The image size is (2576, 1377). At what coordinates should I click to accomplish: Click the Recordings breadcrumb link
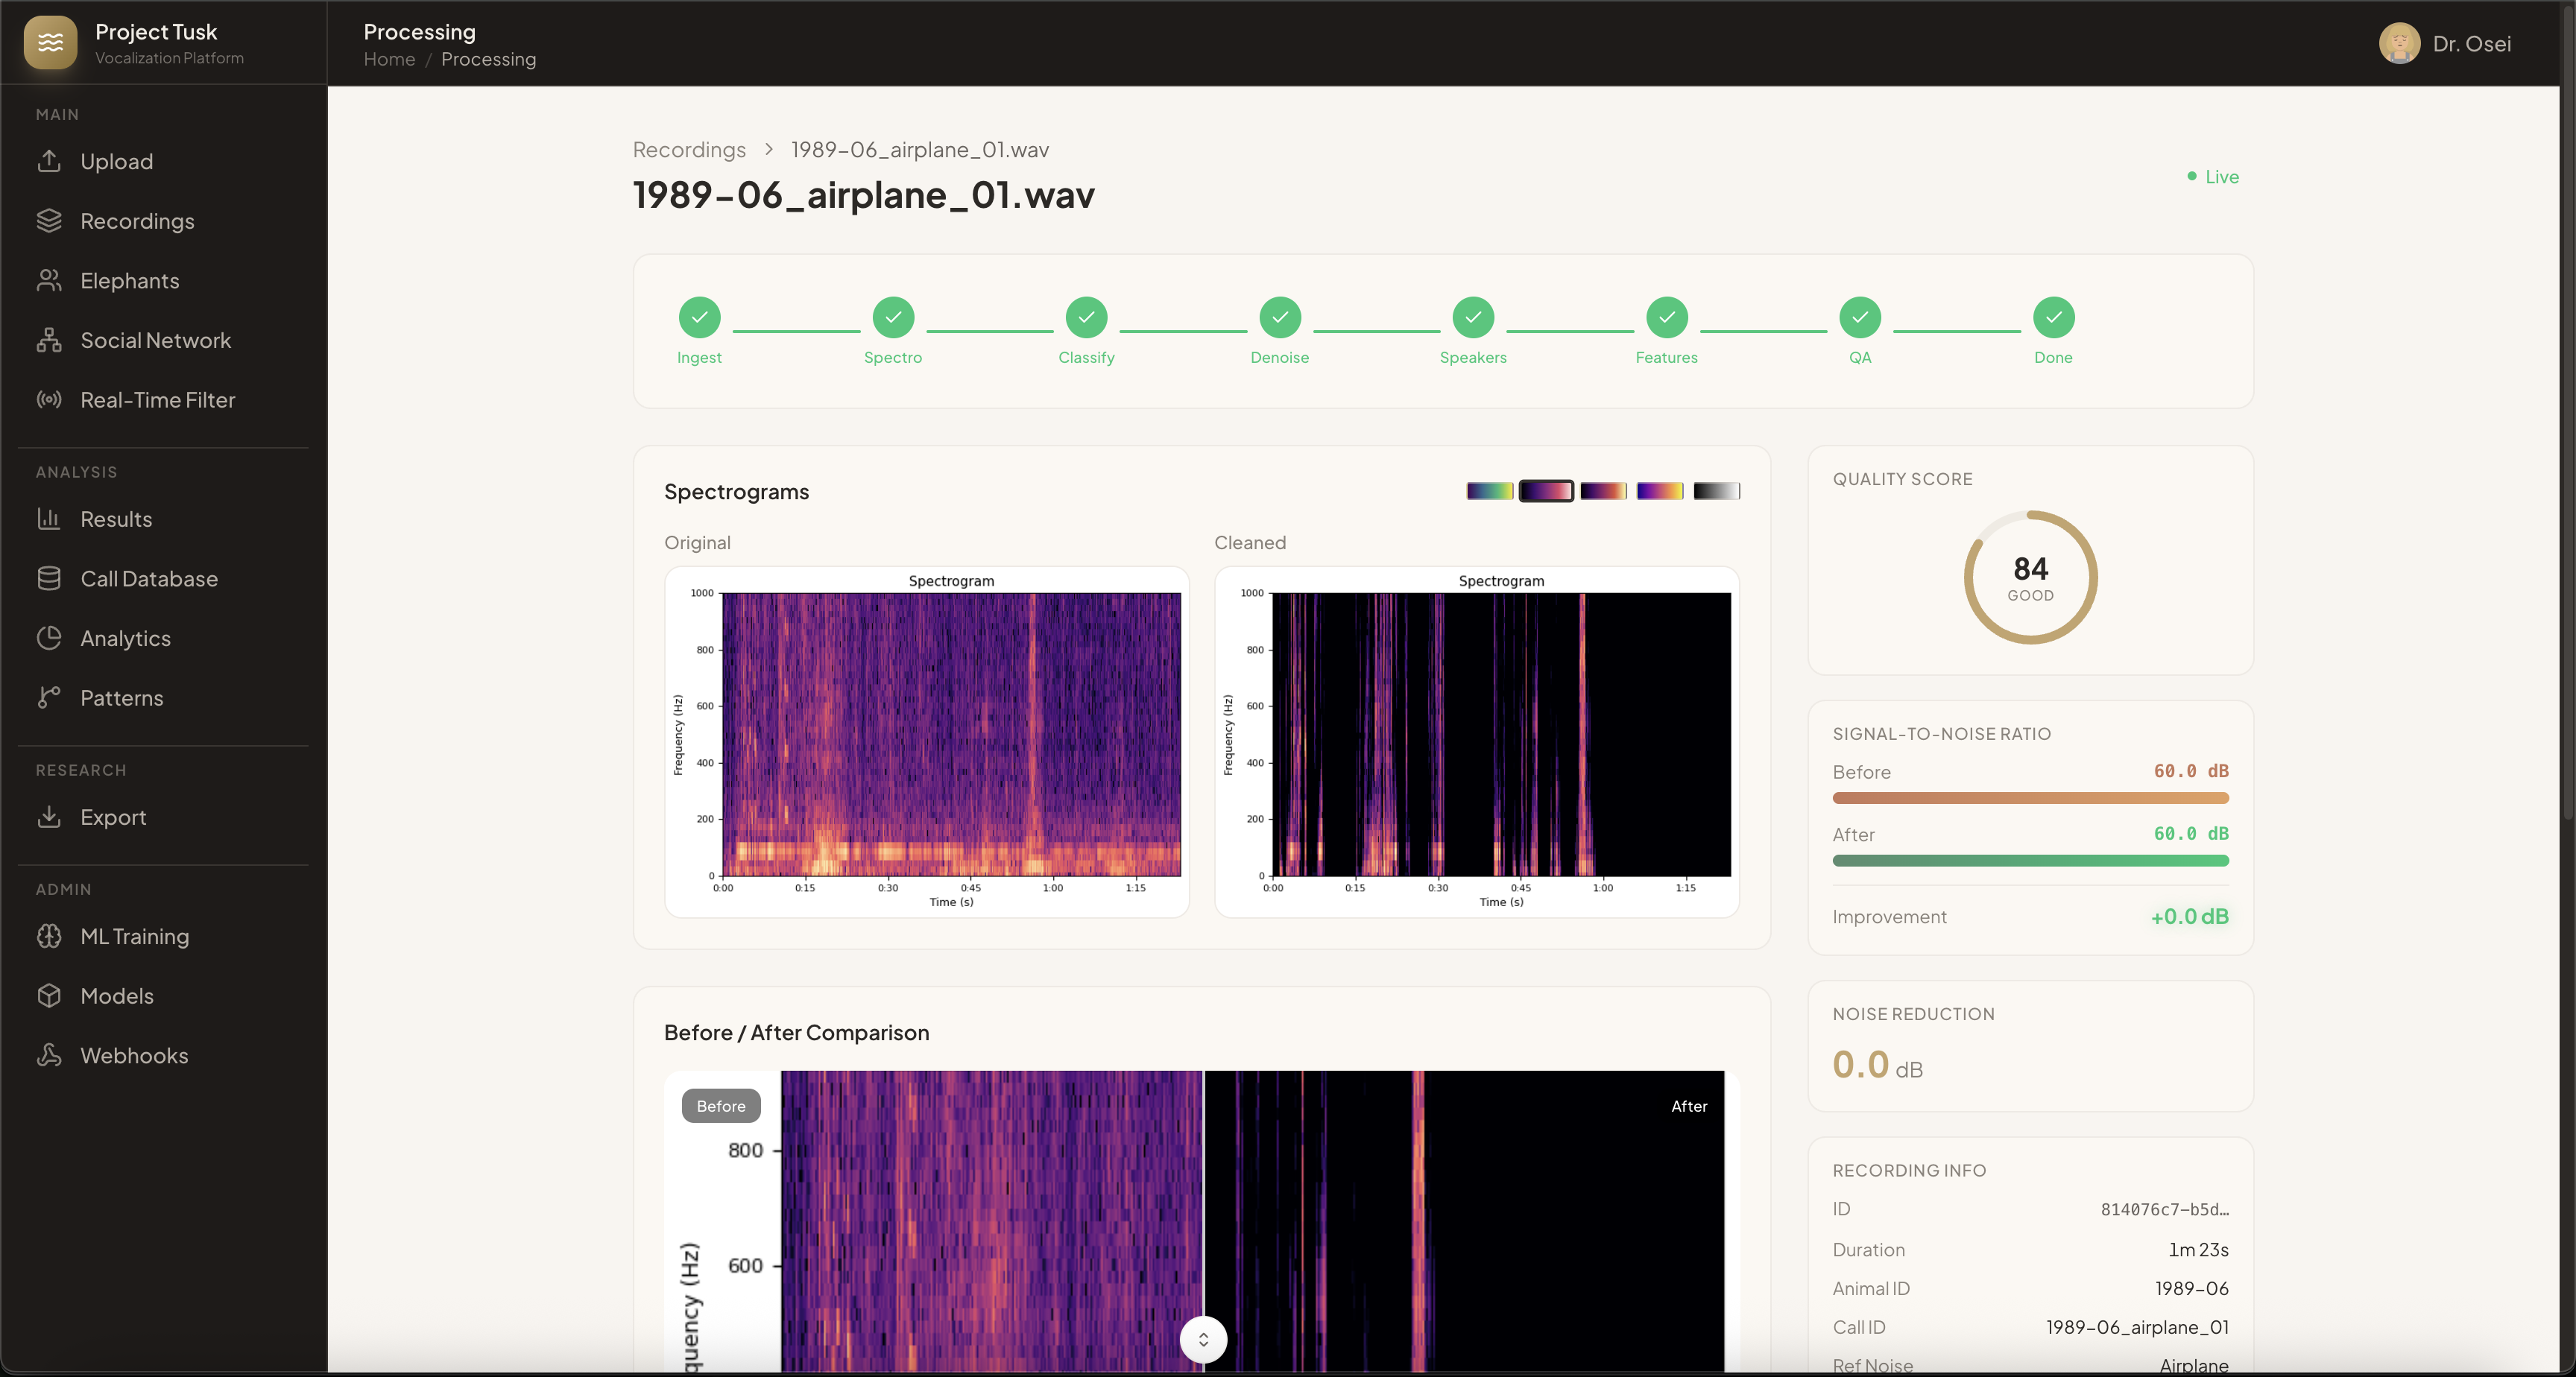[x=689, y=150]
